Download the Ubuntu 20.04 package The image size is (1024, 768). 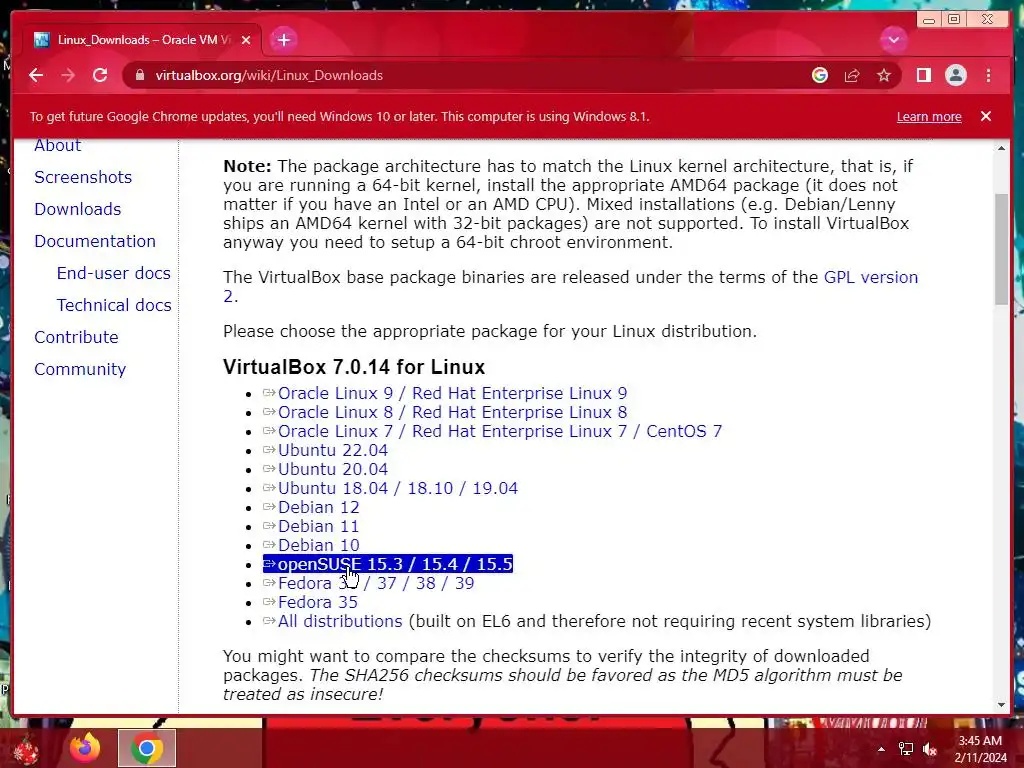click(x=332, y=469)
